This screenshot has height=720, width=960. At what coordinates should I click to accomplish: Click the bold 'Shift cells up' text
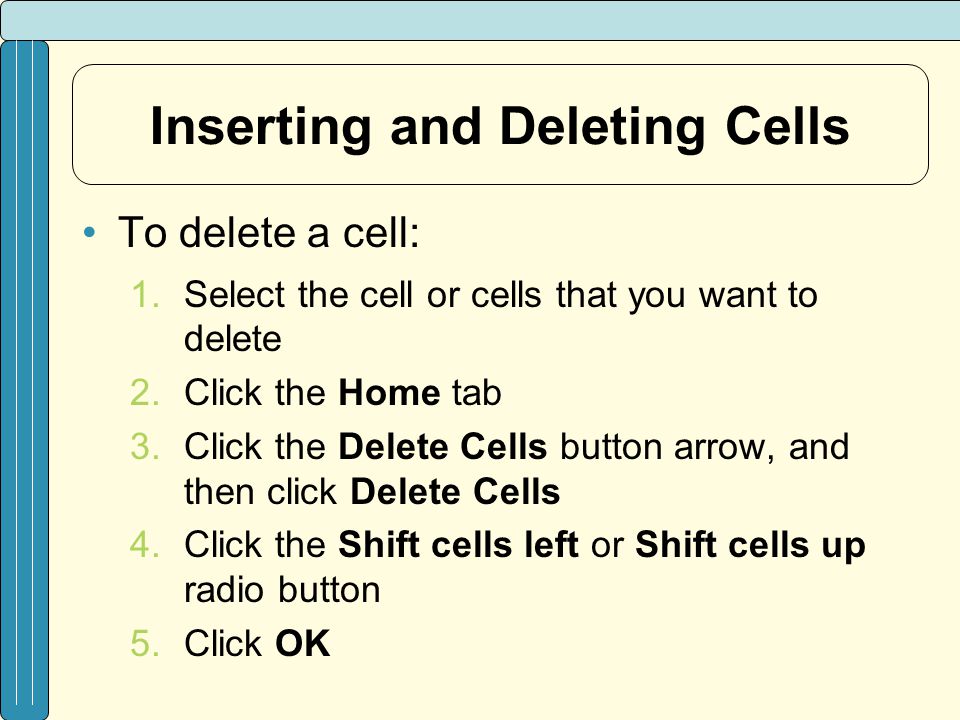pyautogui.click(x=751, y=546)
